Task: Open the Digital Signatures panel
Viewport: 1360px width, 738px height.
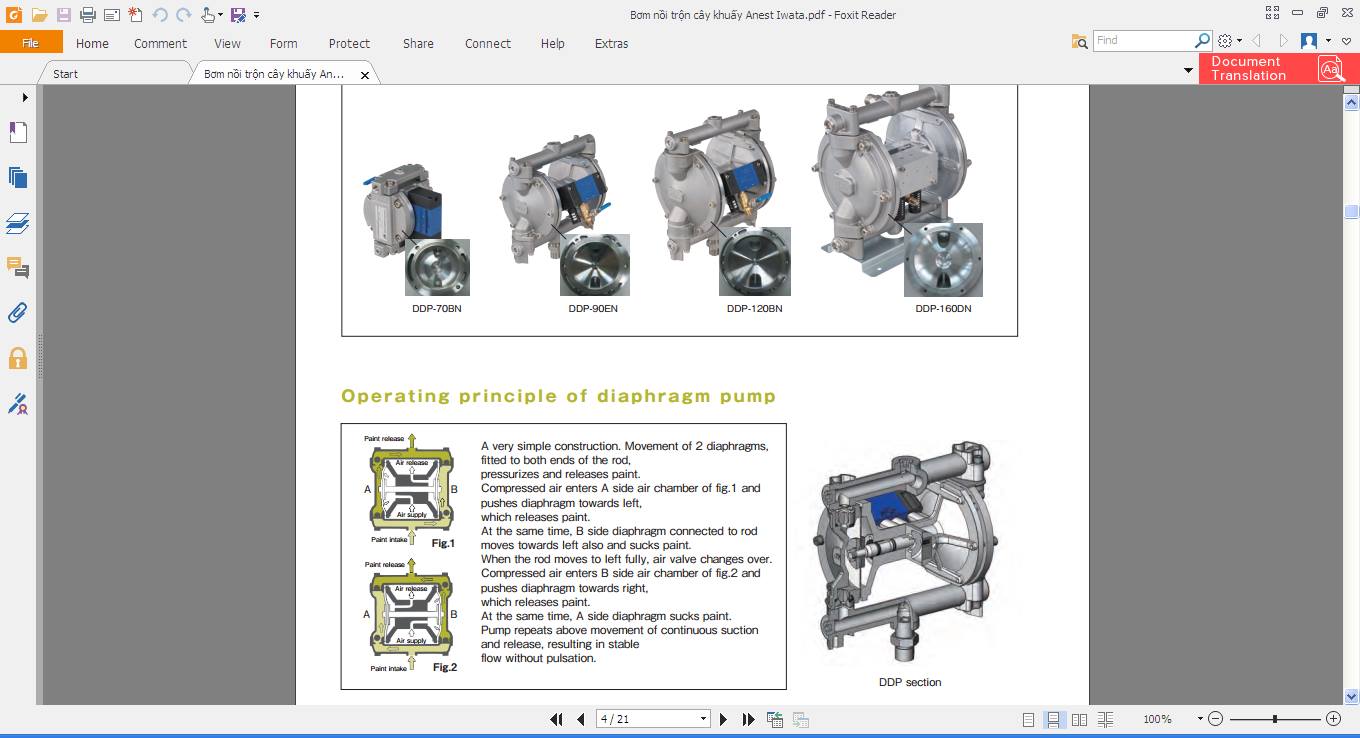Action: pos(18,404)
